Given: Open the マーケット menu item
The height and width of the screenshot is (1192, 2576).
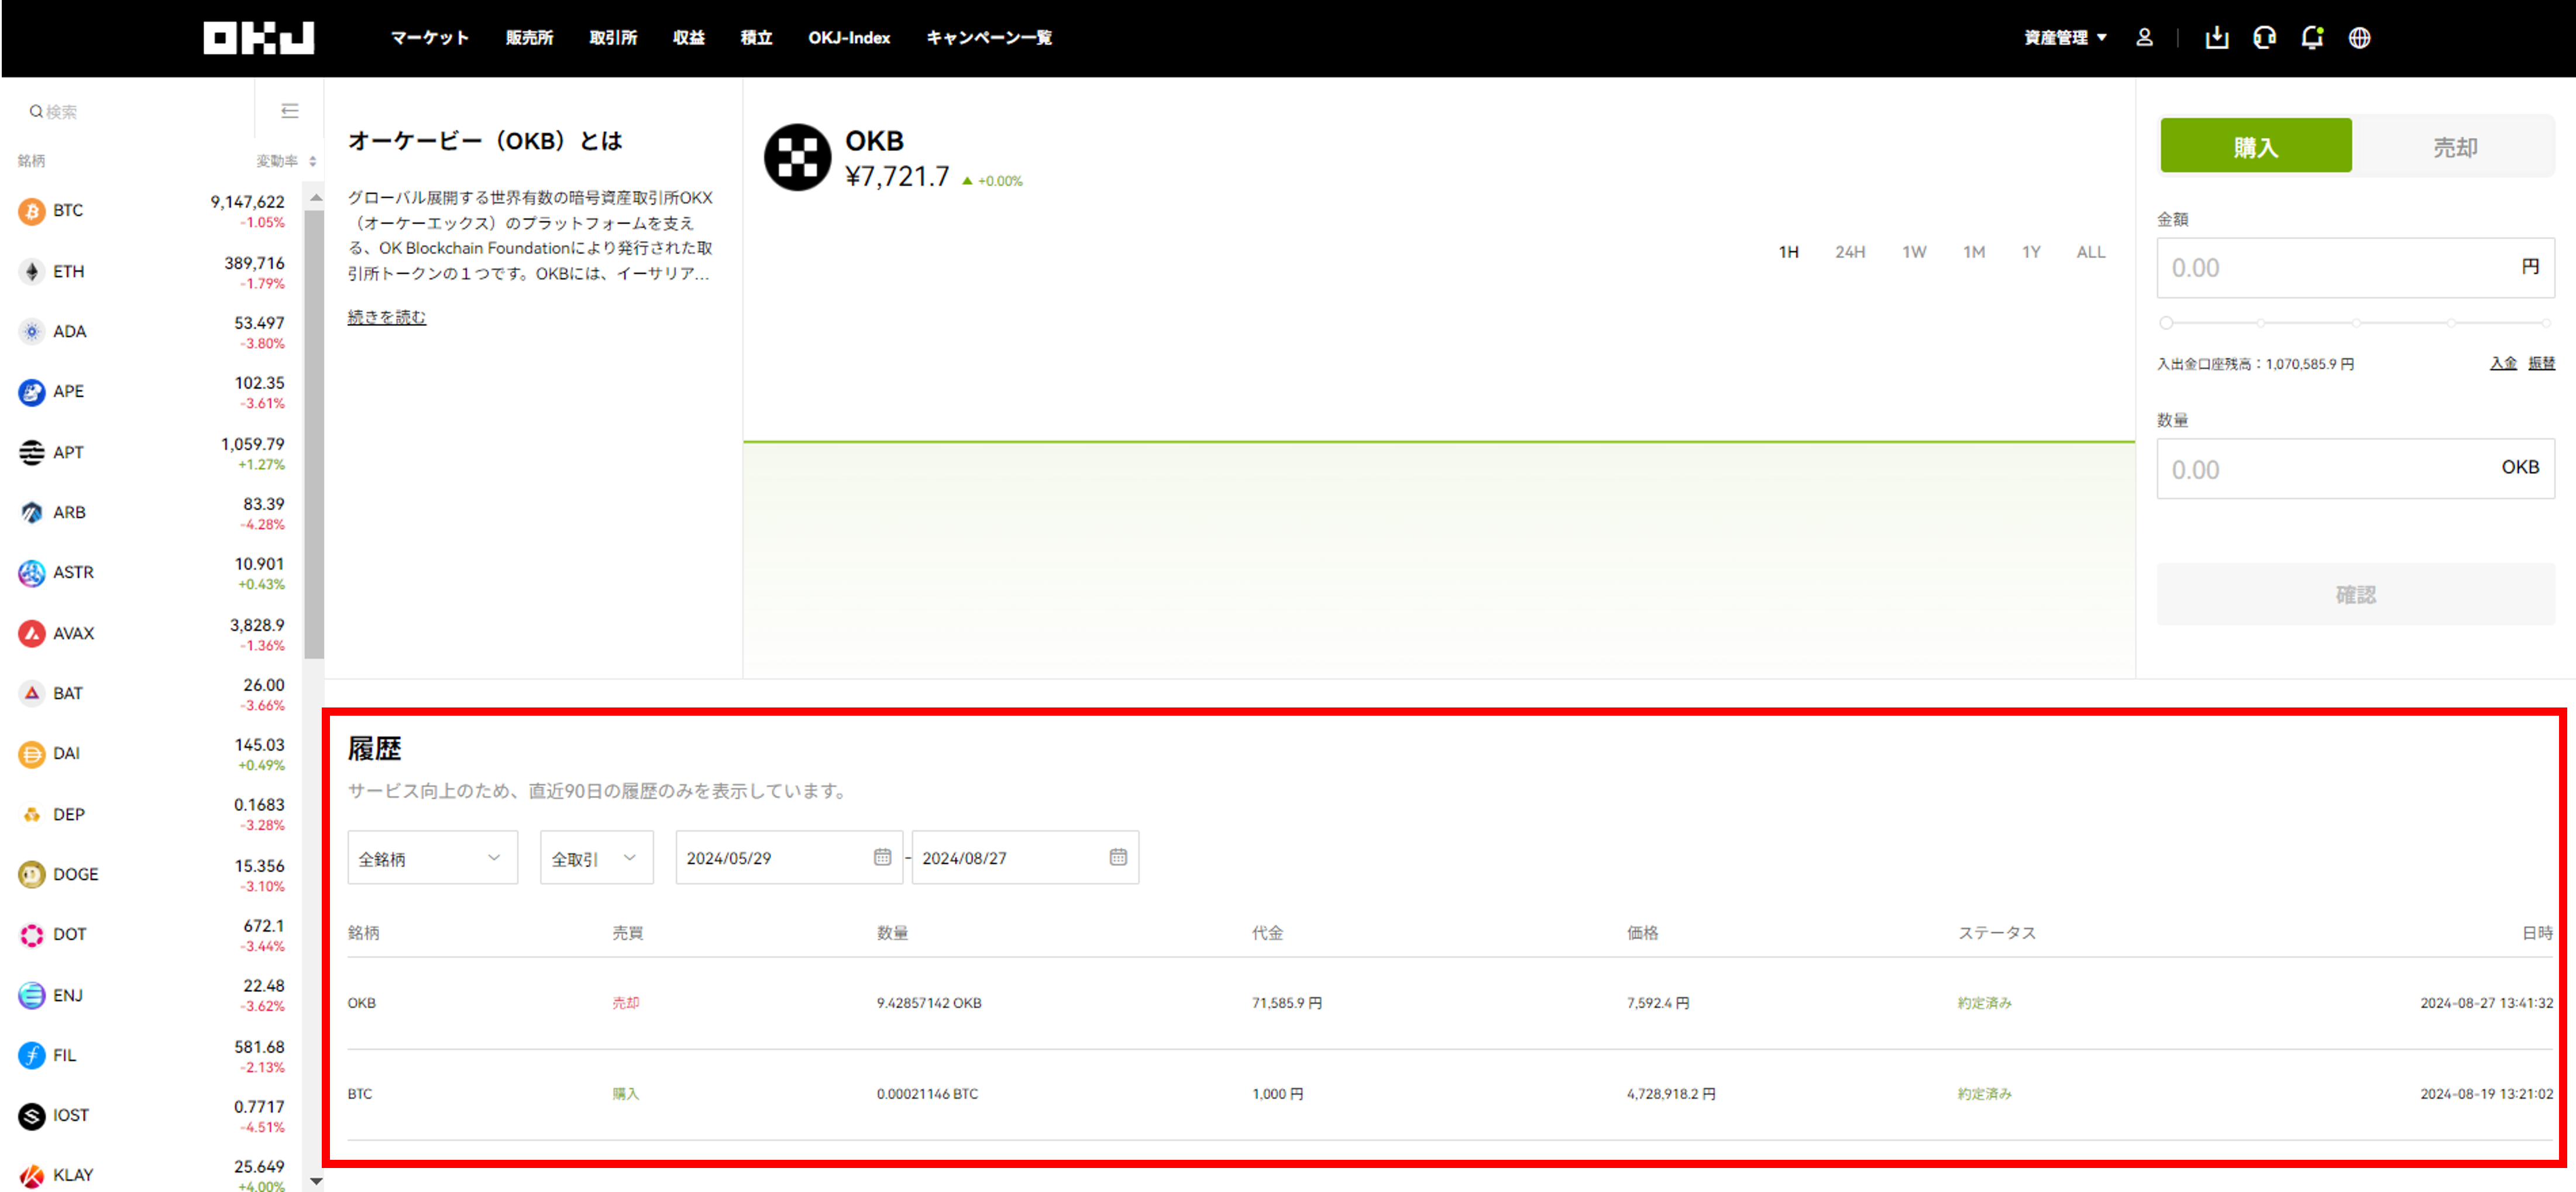Looking at the screenshot, I should point(429,38).
